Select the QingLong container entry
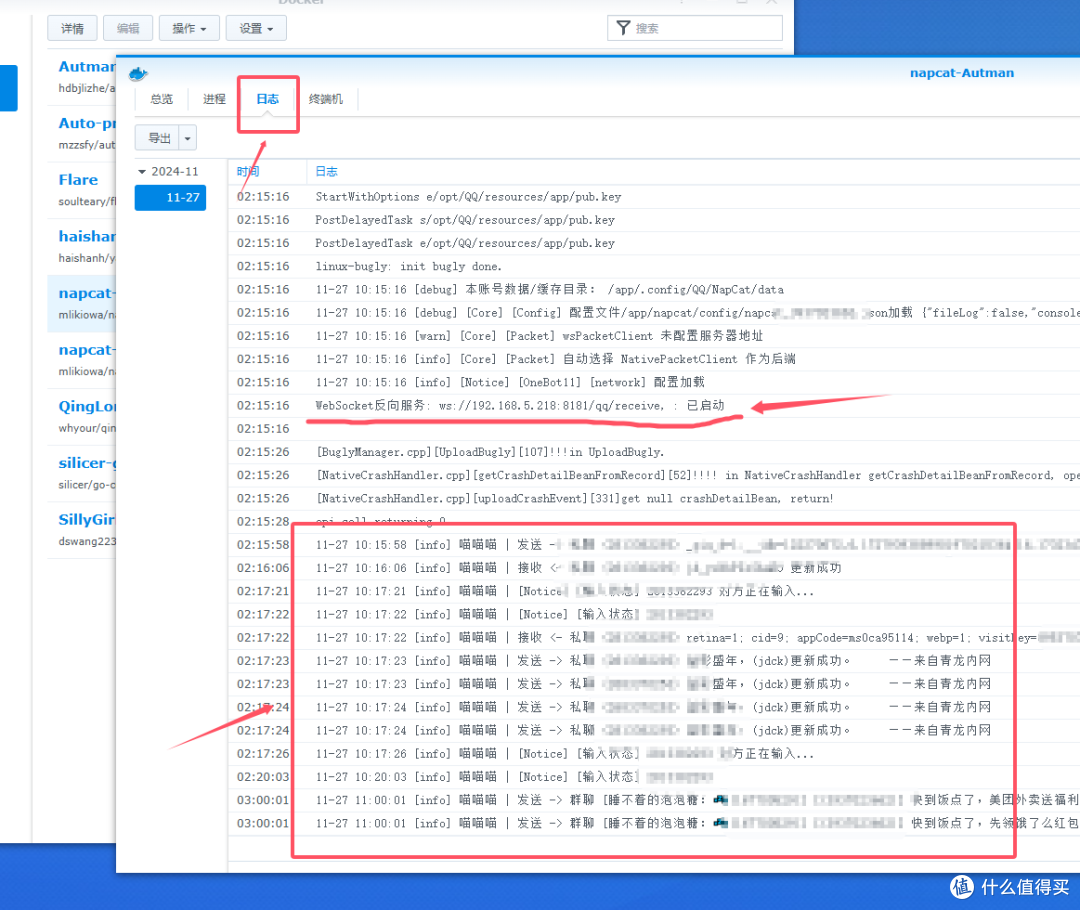The image size is (1080, 910). pos(81,416)
